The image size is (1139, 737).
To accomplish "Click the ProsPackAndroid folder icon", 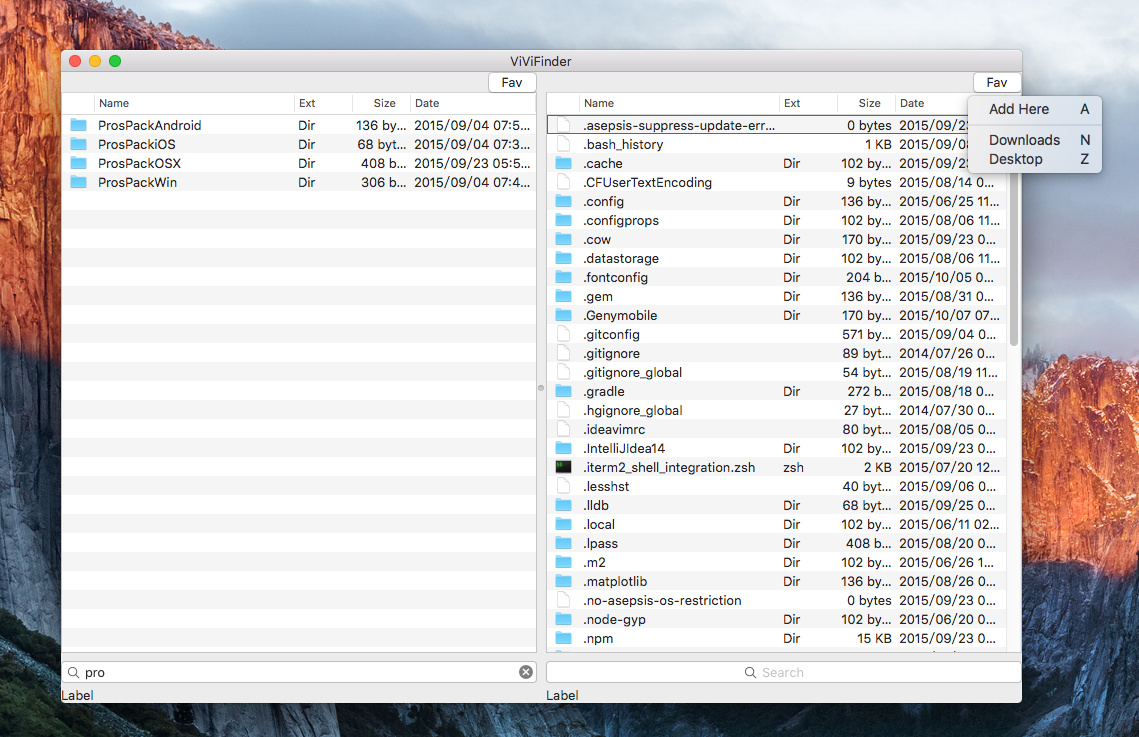I will point(78,125).
